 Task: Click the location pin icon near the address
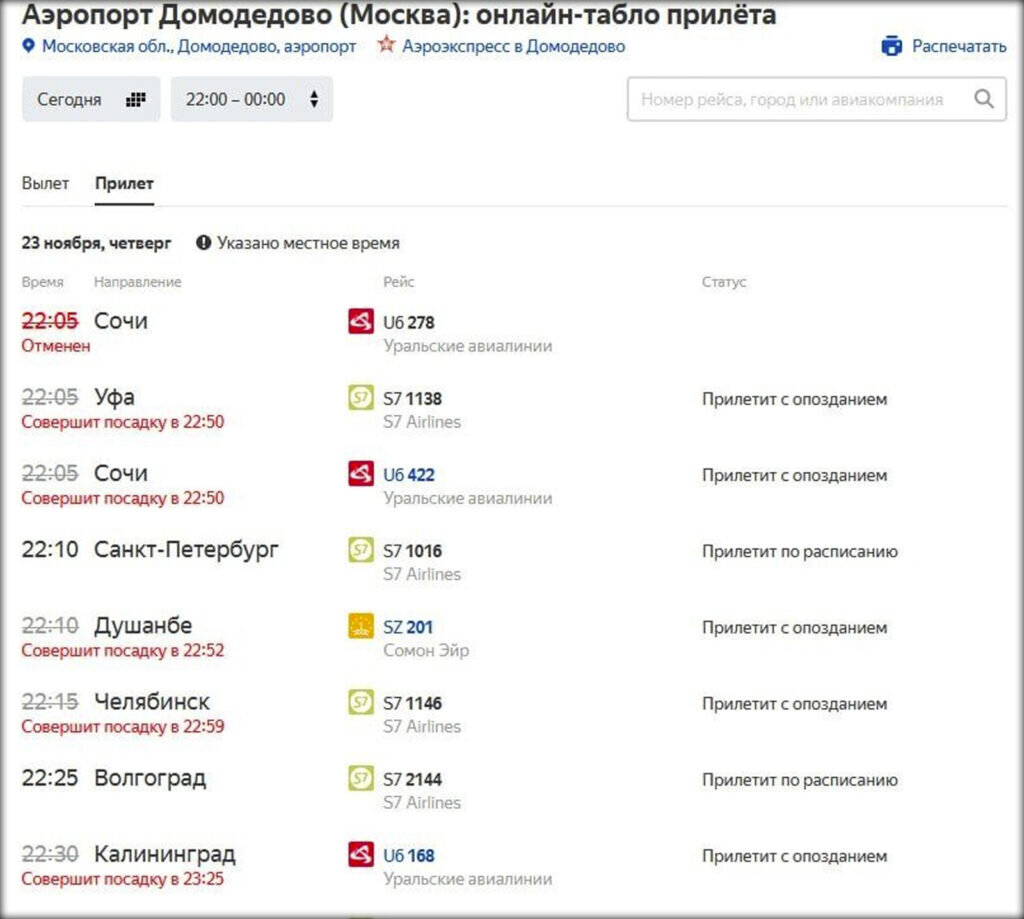[28, 46]
